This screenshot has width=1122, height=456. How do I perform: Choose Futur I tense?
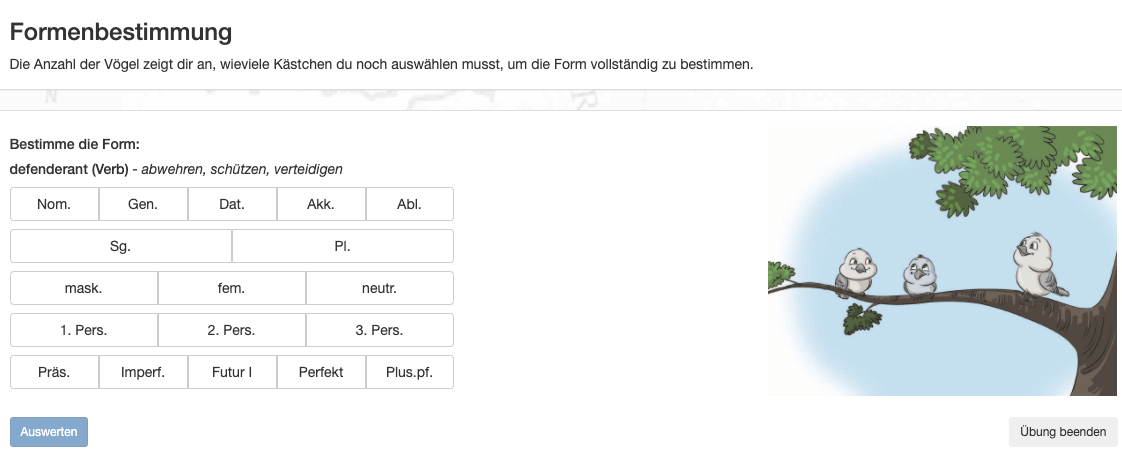tap(232, 372)
